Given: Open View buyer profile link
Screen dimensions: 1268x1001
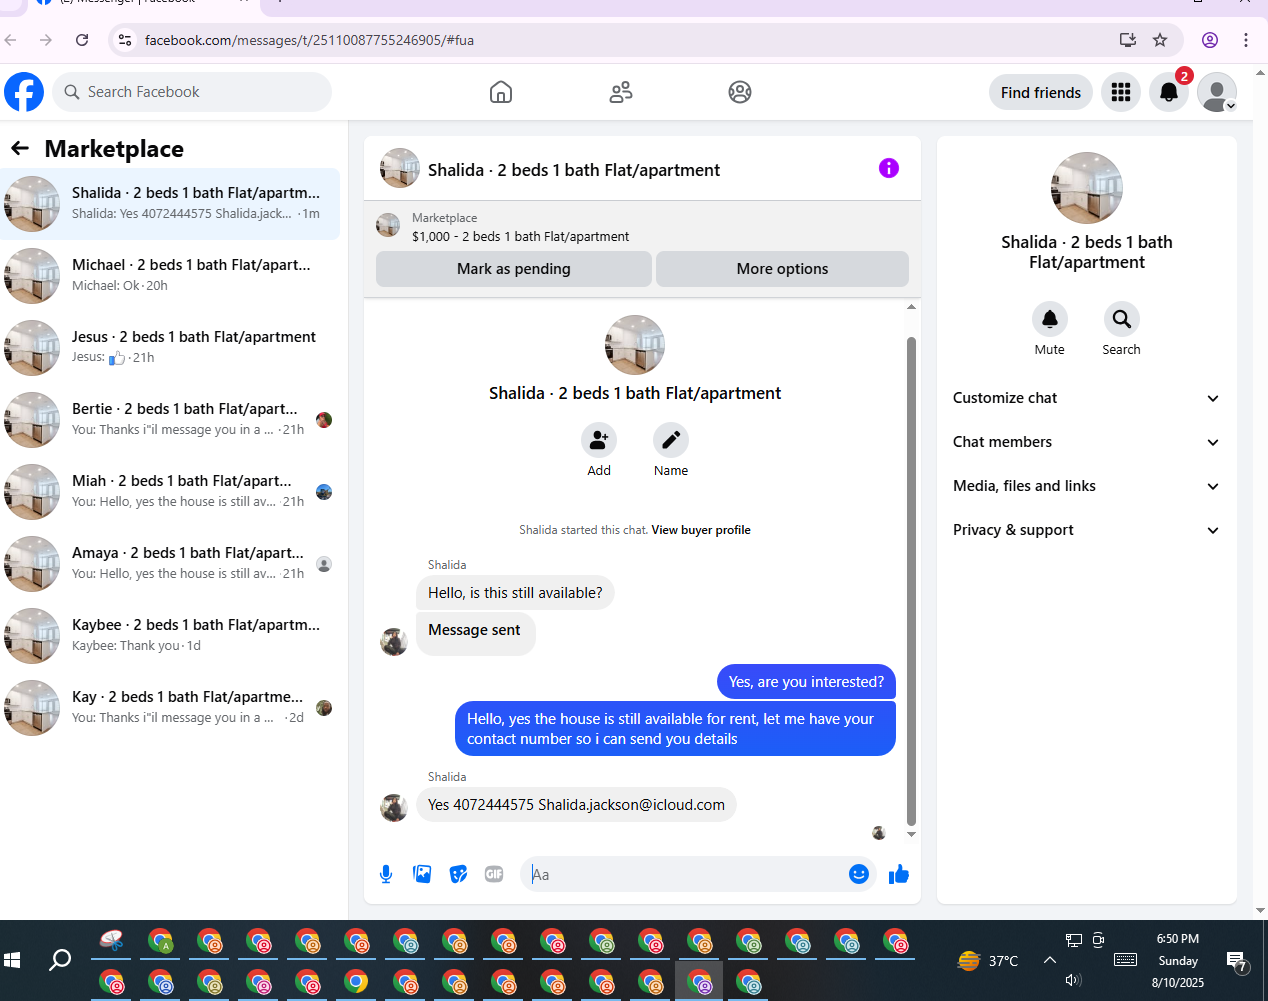Looking at the screenshot, I should click(701, 530).
